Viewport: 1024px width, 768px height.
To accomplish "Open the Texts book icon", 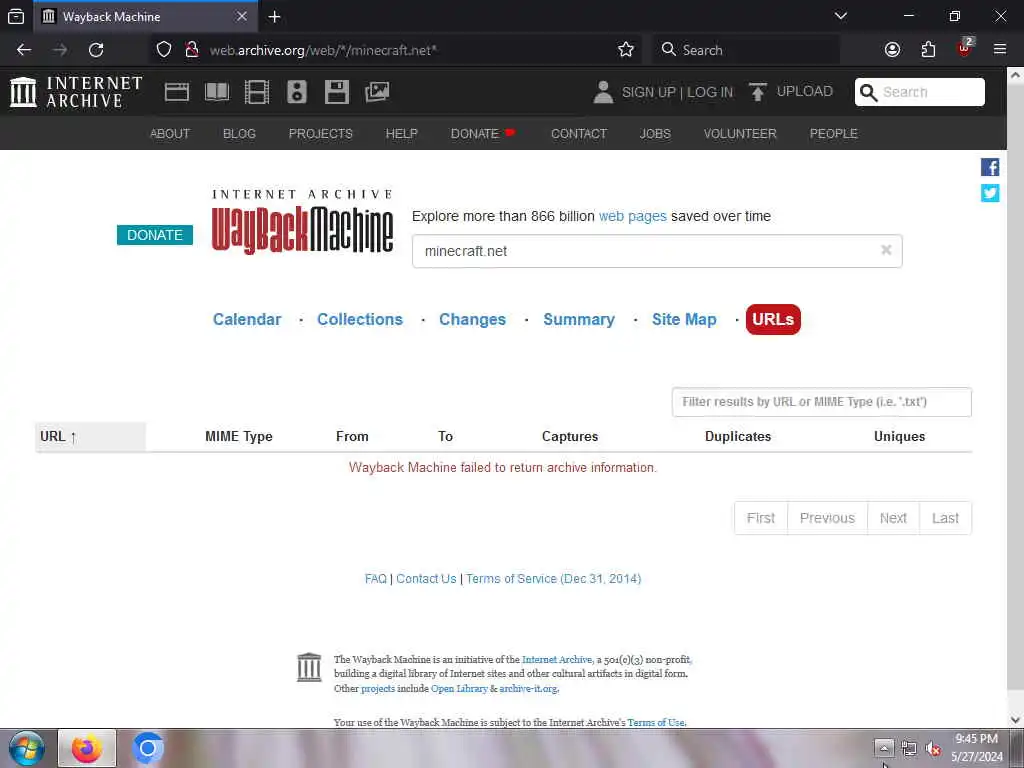I will tap(217, 92).
